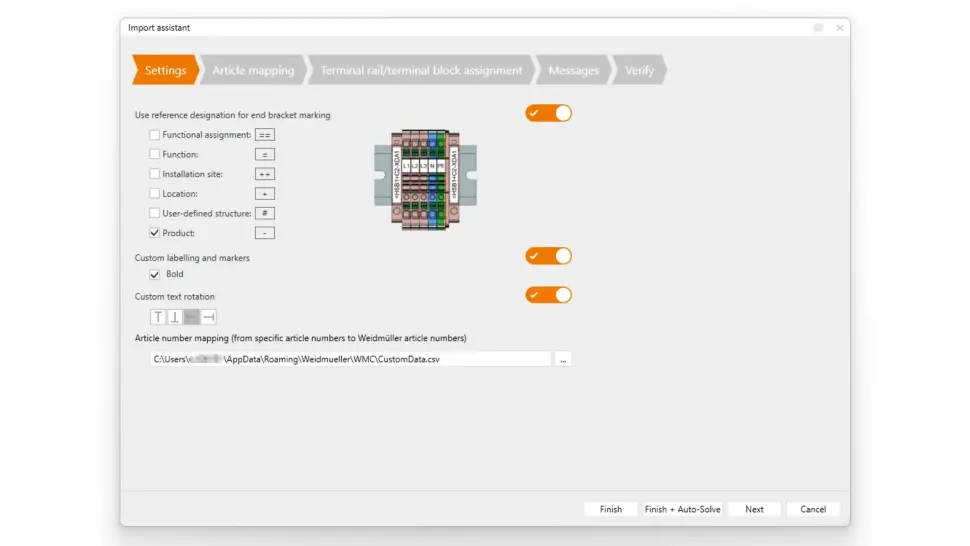Switch to the Messages step tab
Image resolution: width=970 pixels, height=546 pixels.
click(x=573, y=71)
